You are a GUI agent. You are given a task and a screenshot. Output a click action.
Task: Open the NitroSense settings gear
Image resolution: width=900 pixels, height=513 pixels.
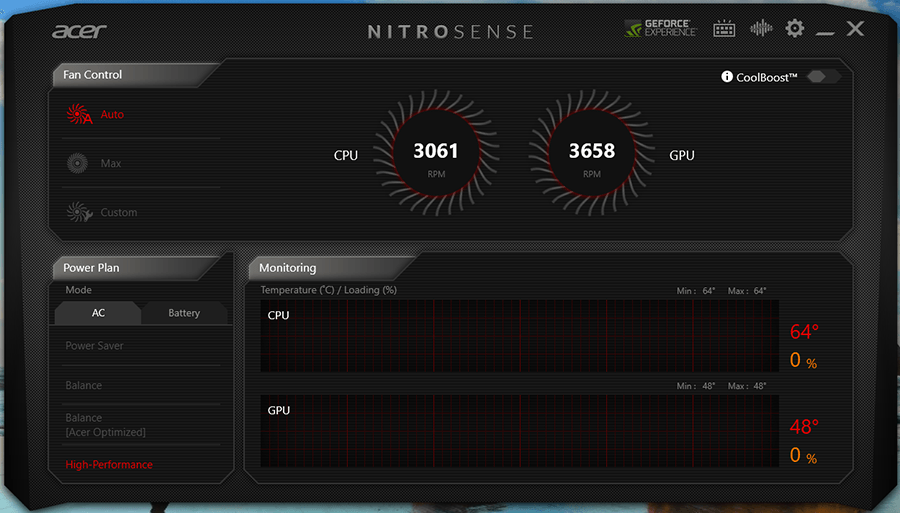pyautogui.click(x=794, y=29)
